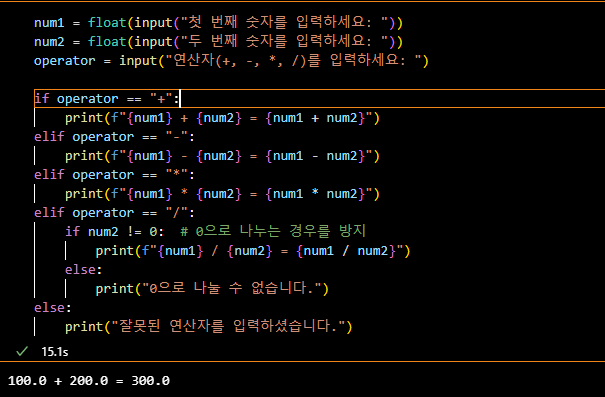The width and height of the screenshot is (605, 397).
Task: Click the if num2 != 0 line
Action: click(x=215, y=231)
